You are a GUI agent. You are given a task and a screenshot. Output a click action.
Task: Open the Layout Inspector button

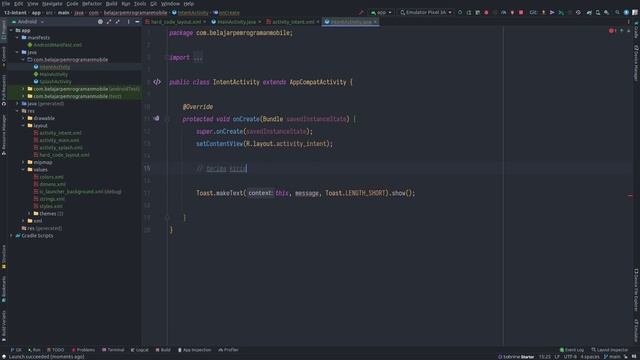click(610, 350)
